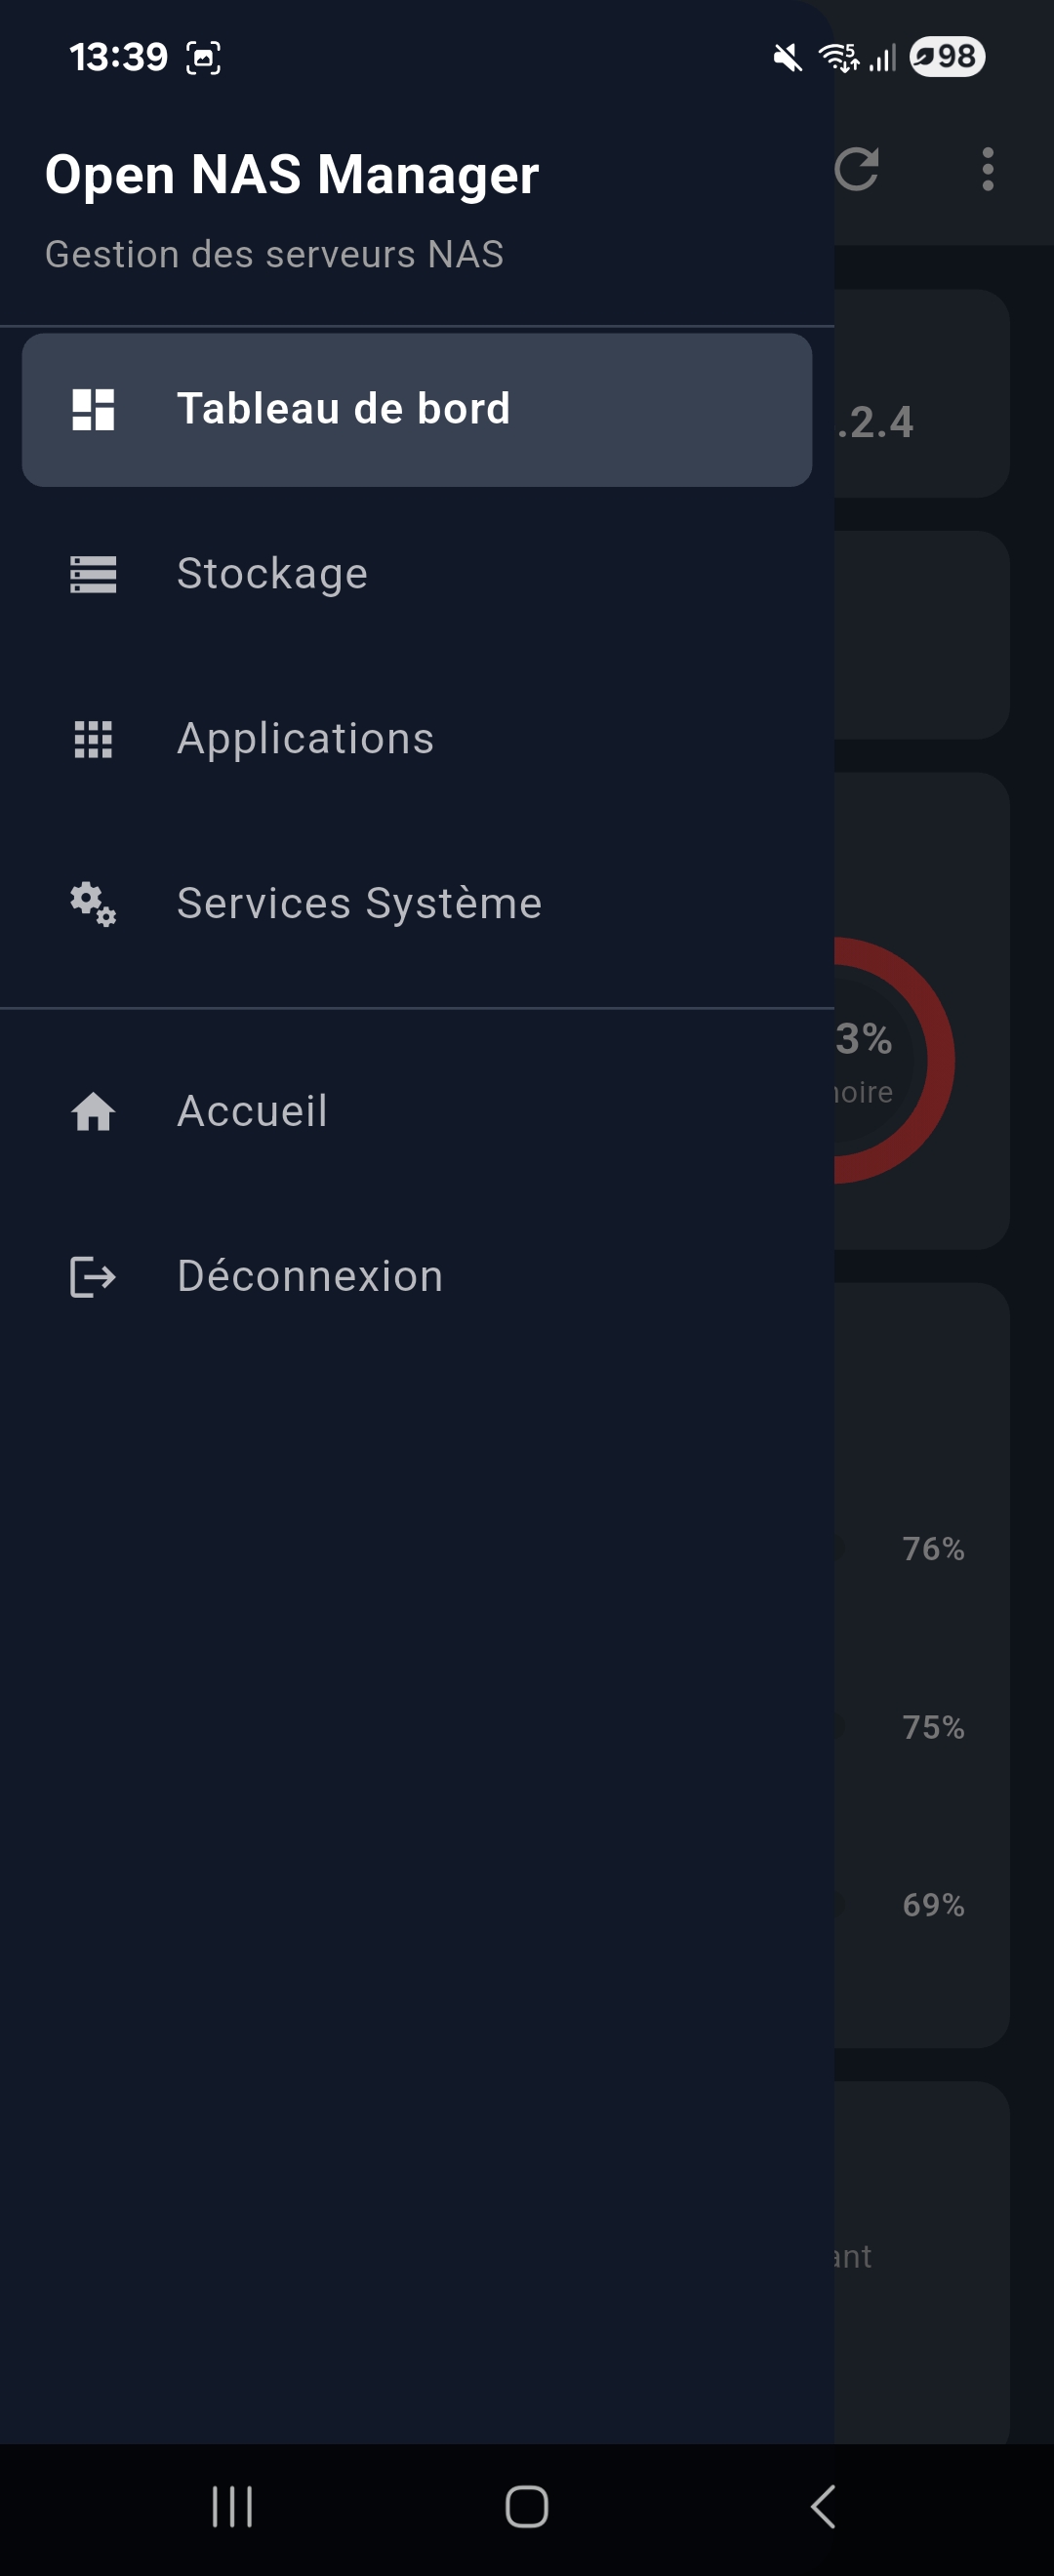Image resolution: width=1054 pixels, height=2576 pixels.
Task: Click the home icon beside Accueil
Action: coord(92,1111)
